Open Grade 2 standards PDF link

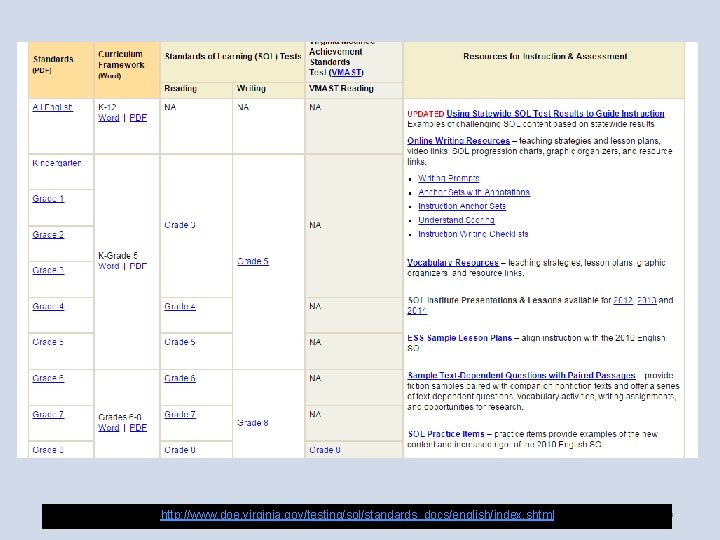tap(48, 234)
